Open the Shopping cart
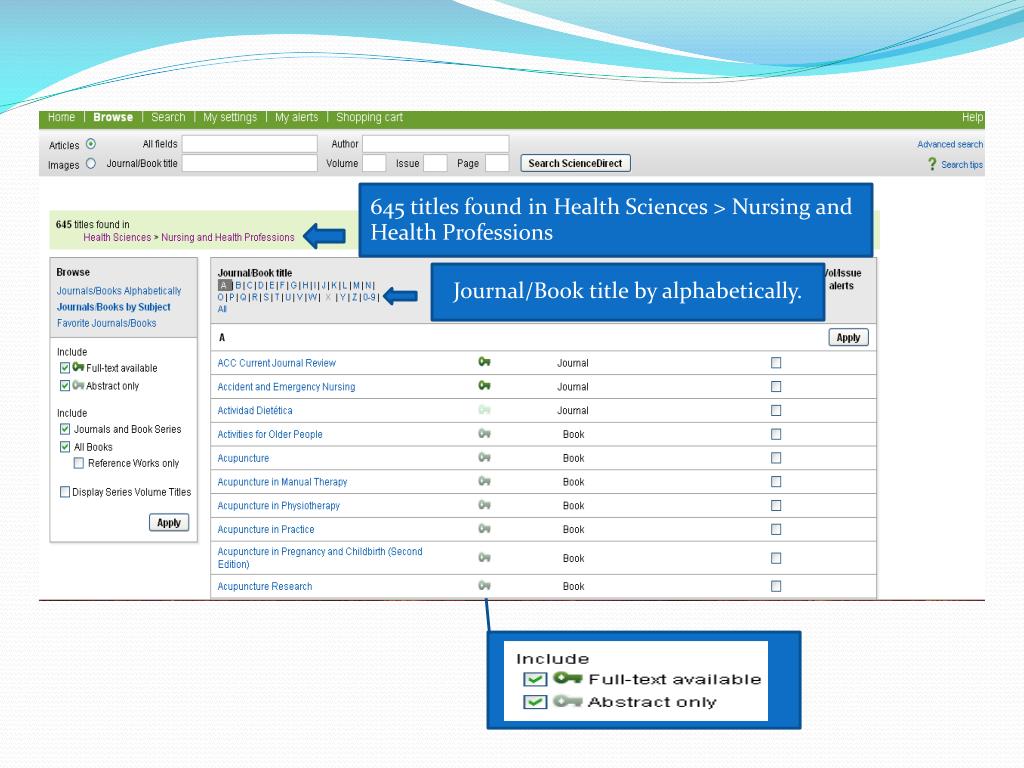 click(x=369, y=118)
